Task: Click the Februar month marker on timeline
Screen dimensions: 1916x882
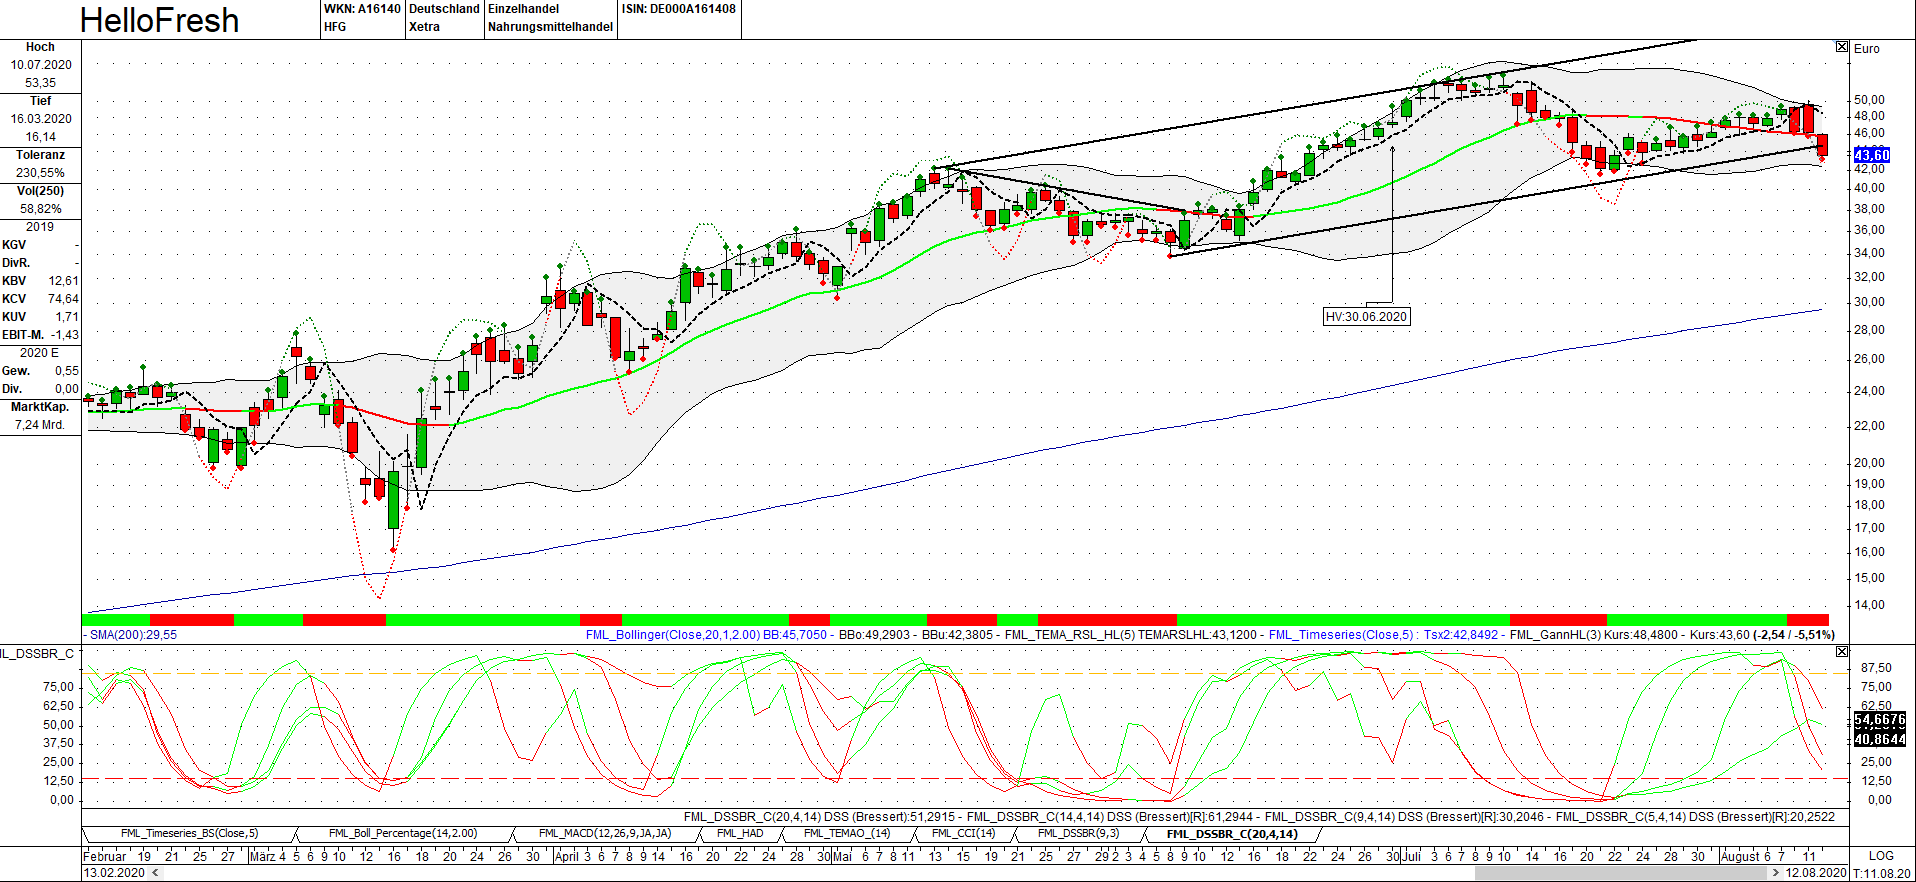Action: pos(105,856)
